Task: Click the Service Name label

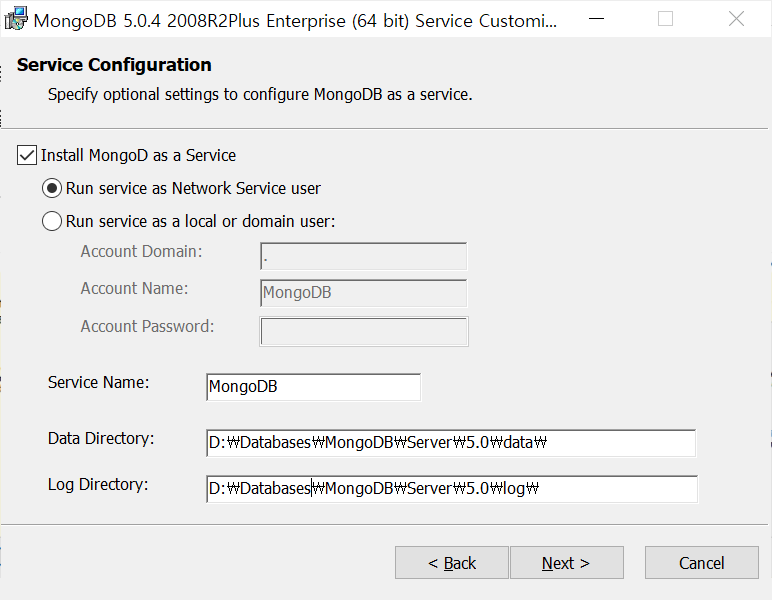Action: pyautogui.click(x=98, y=382)
